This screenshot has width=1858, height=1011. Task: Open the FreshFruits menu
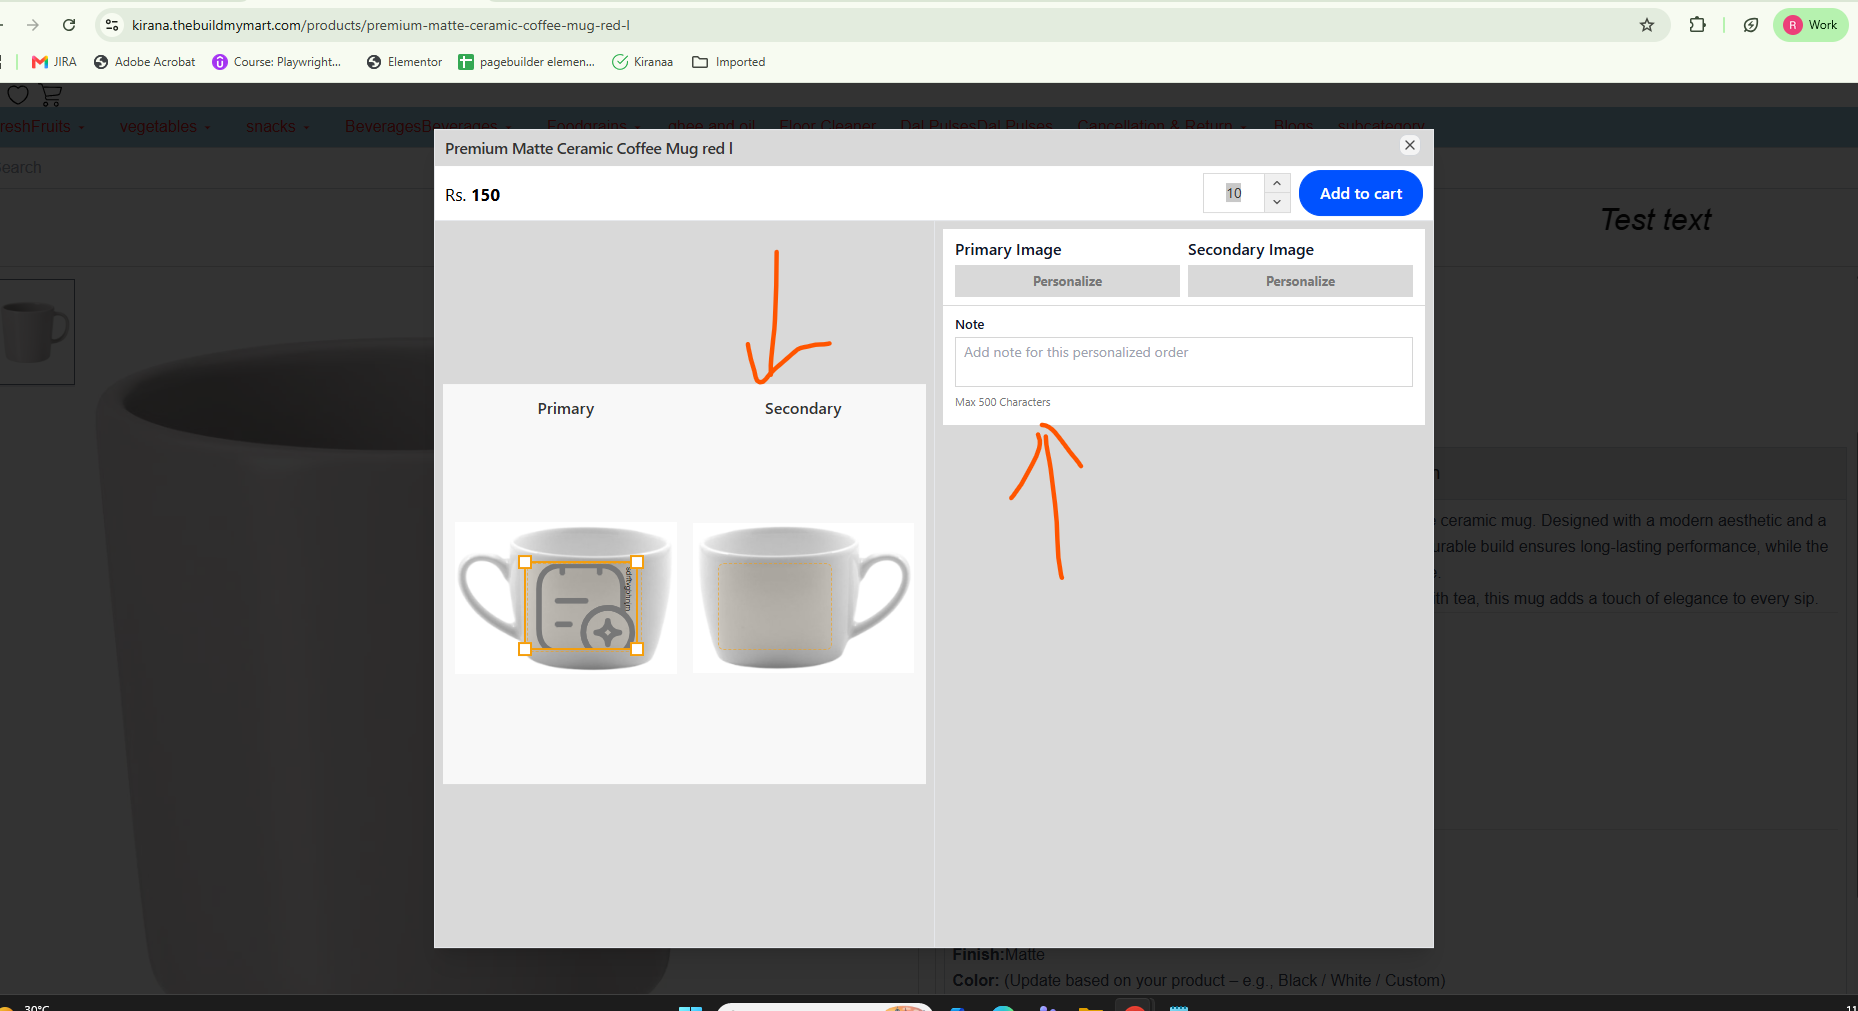coord(42,127)
